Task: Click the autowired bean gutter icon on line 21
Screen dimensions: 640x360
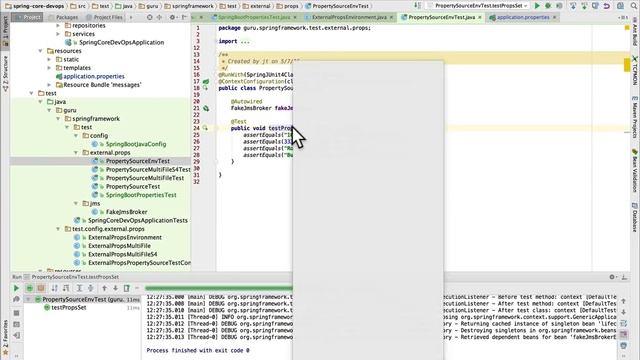Action: click(206, 108)
